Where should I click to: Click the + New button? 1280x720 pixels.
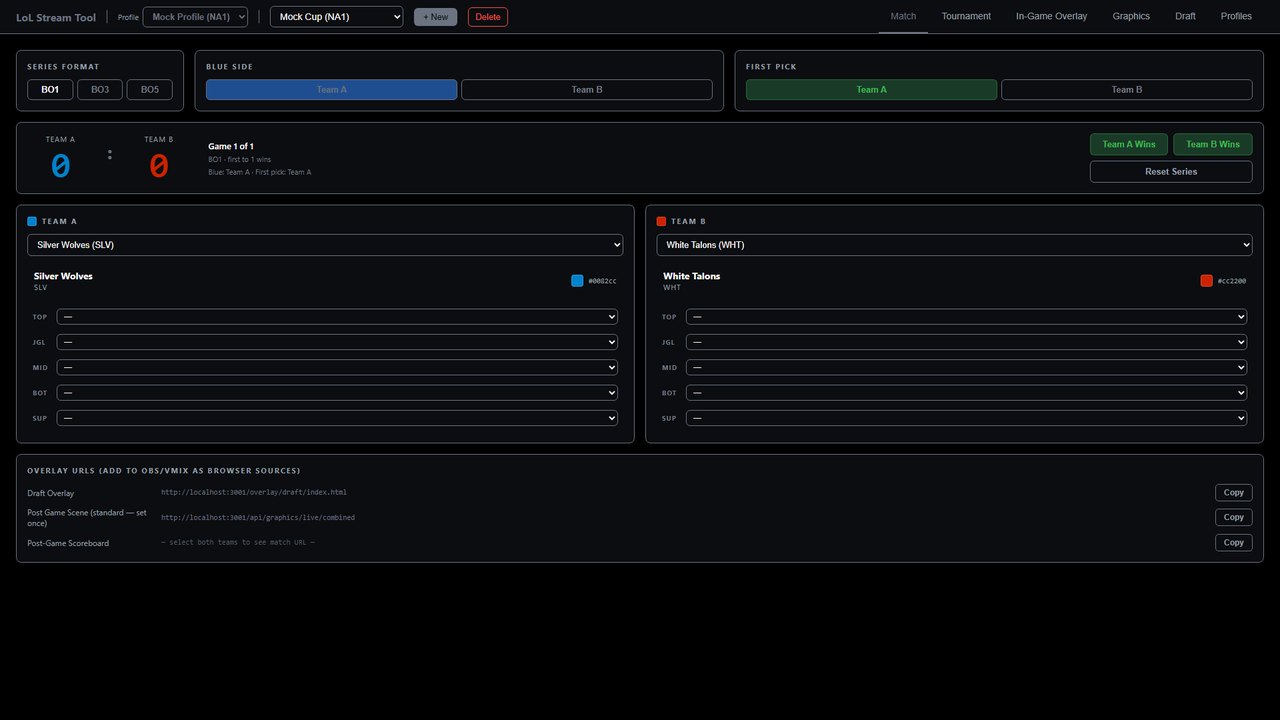point(435,17)
